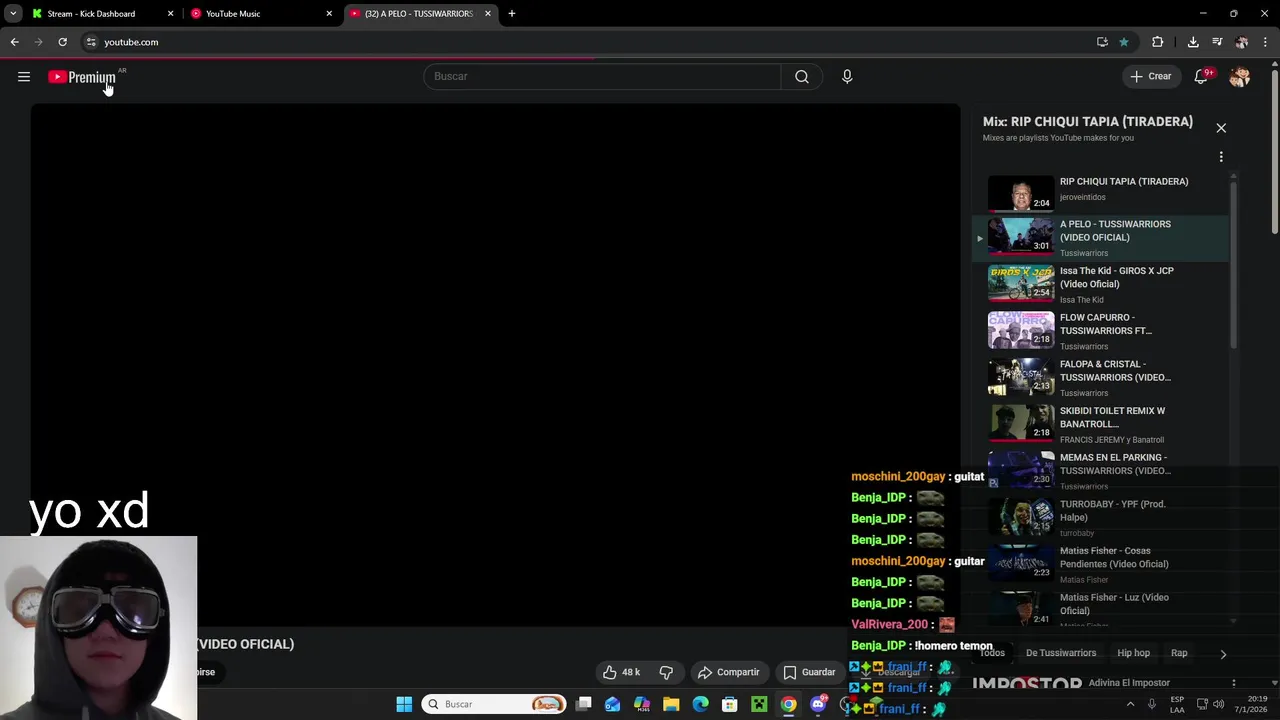Dislike the video thumbs-down button
Image resolution: width=1280 pixels, height=720 pixels.
pyautogui.click(x=666, y=672)
